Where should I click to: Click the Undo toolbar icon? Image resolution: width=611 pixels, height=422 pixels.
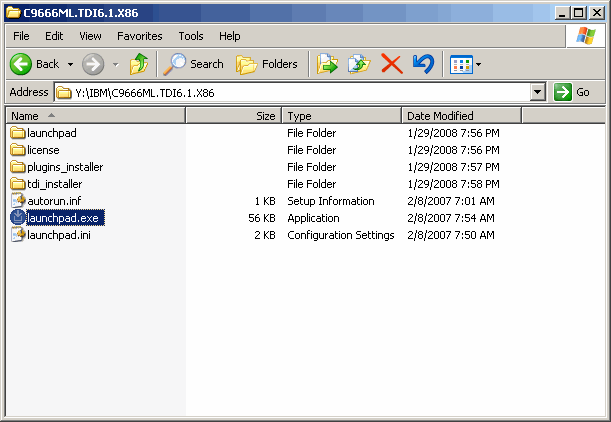click(x=423, y=64)
